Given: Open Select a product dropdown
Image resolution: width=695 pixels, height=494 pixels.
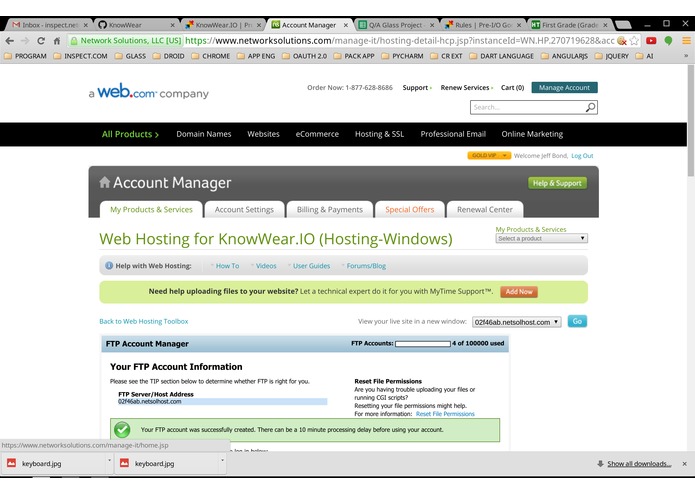Looking at the screenshot, I should point(542,238).
